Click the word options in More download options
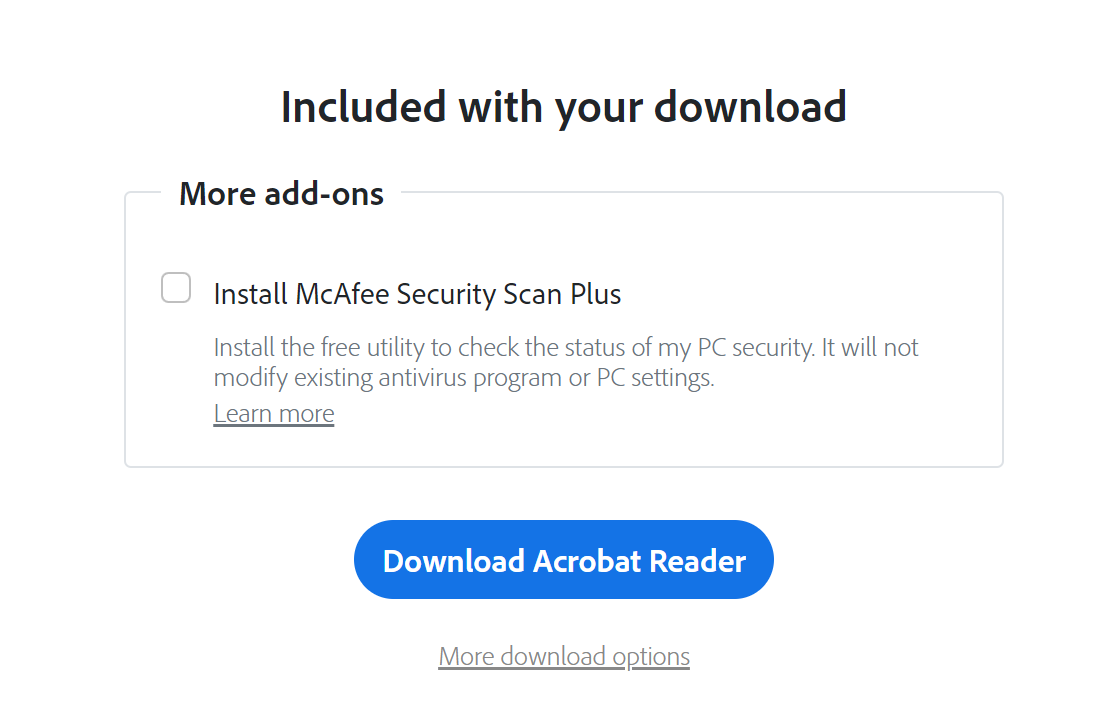 (x=651, y=658)
